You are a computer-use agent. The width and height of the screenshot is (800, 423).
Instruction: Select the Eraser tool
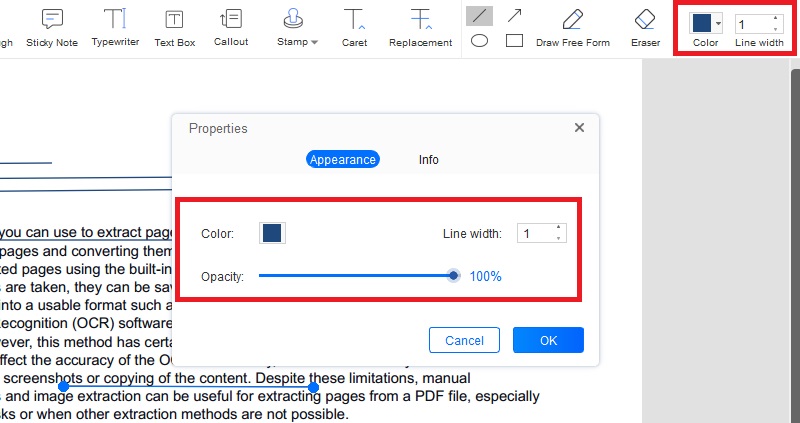[x=645, y=29]
